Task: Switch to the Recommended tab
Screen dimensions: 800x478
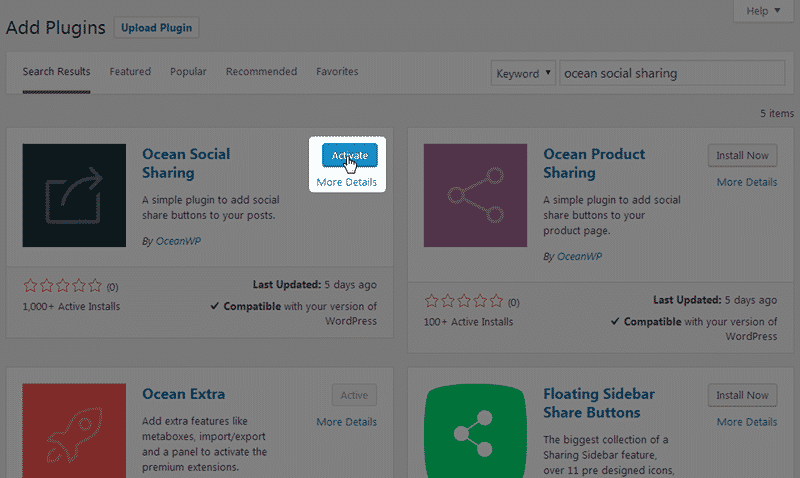Action: tap(261, 71)
